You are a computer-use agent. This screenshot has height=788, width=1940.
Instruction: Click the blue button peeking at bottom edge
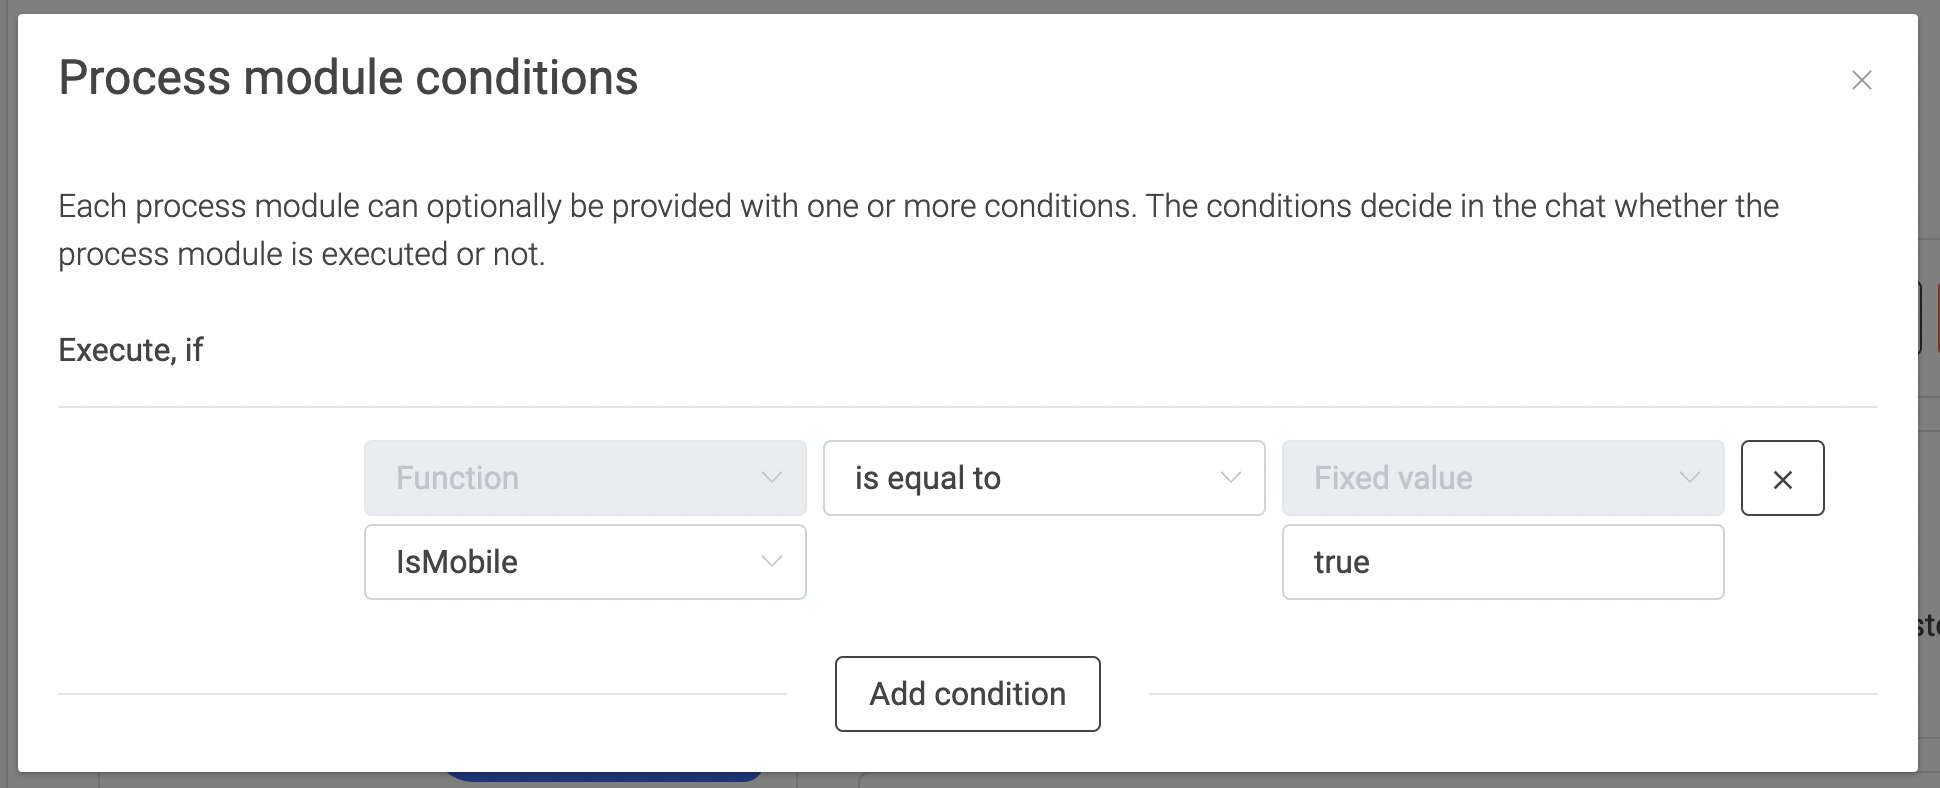pyautogui.click(x=605, y=780)
